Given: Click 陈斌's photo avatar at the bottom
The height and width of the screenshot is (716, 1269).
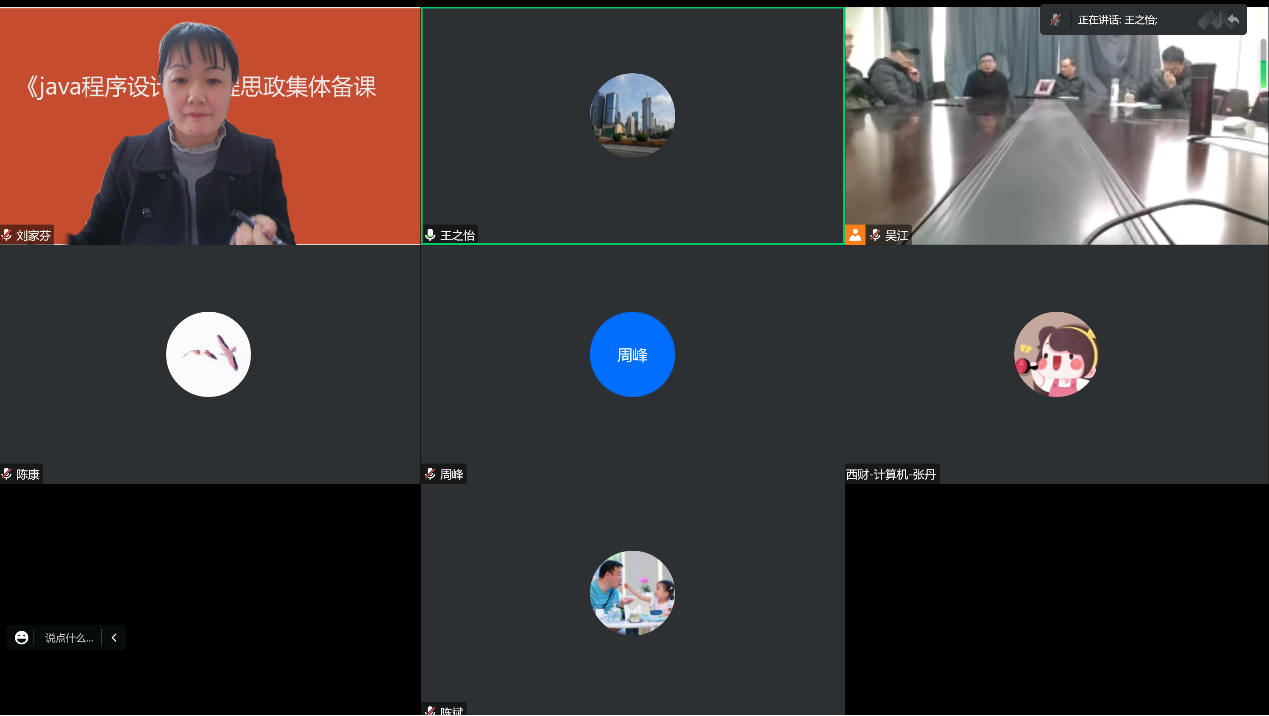Looking at the screenshot, I should (632, 593).
